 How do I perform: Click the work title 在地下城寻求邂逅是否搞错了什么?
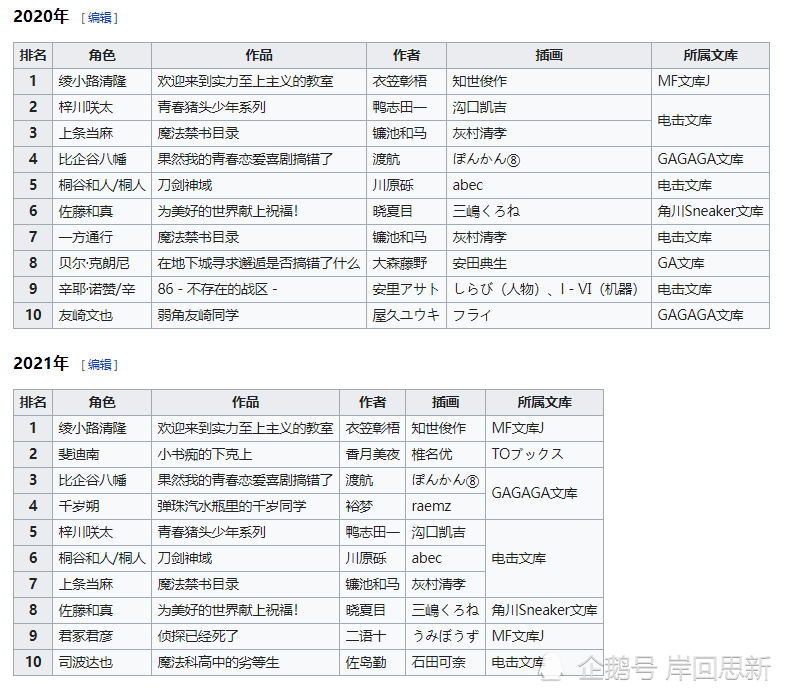tap(259, 263)
